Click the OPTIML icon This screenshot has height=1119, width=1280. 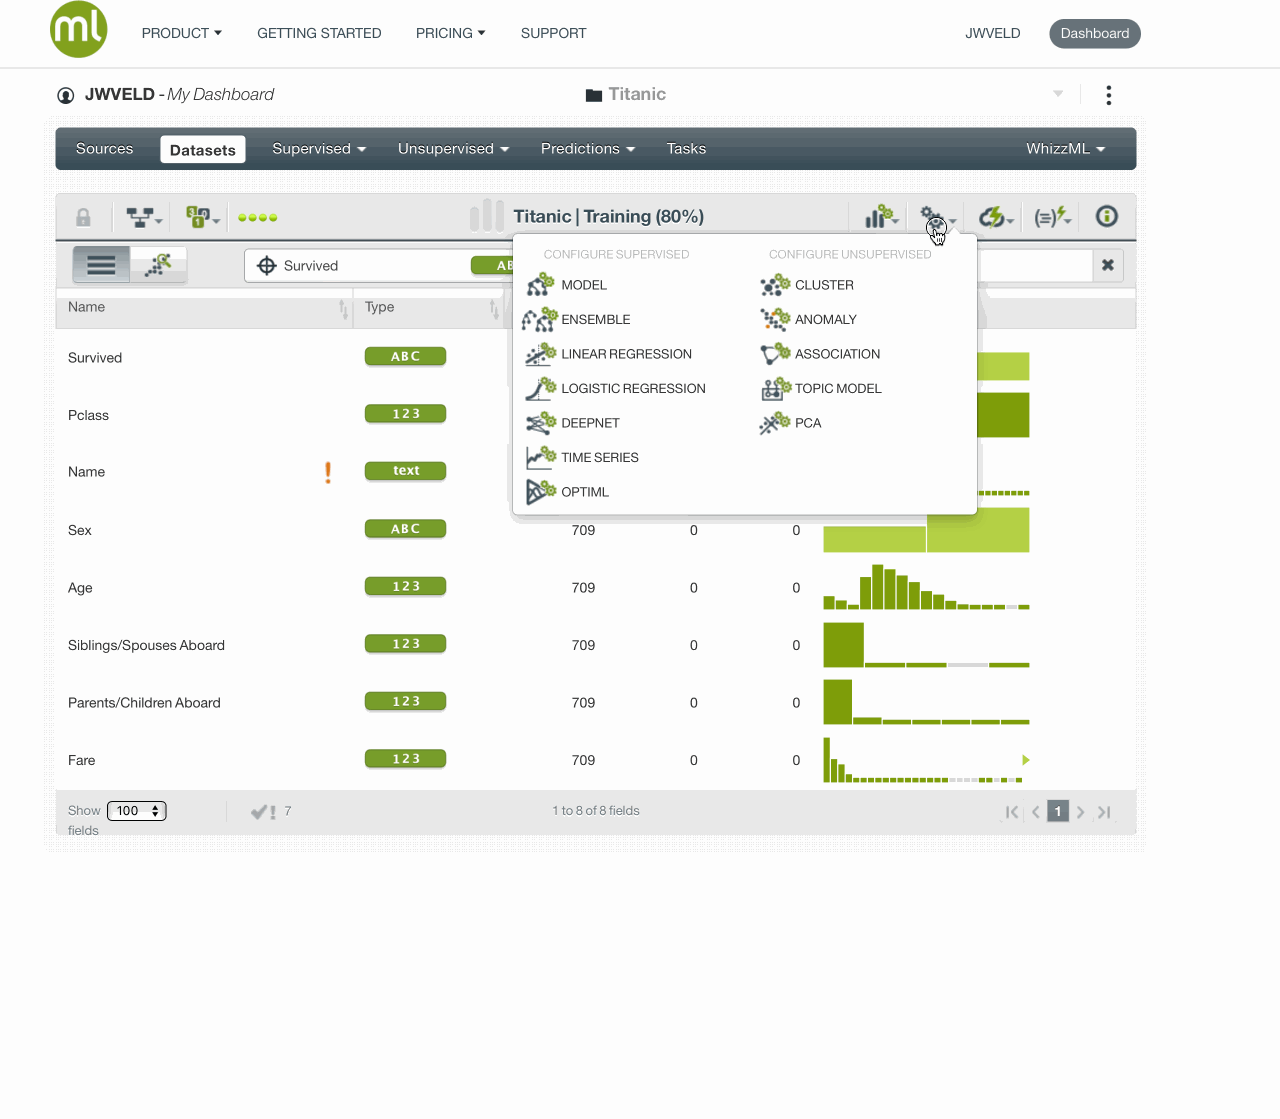click(541, 492)
